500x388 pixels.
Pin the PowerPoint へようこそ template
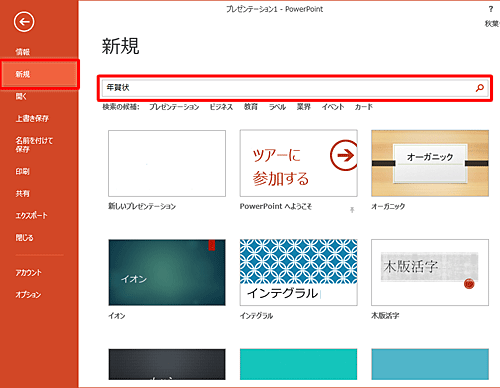pos(352,209)
